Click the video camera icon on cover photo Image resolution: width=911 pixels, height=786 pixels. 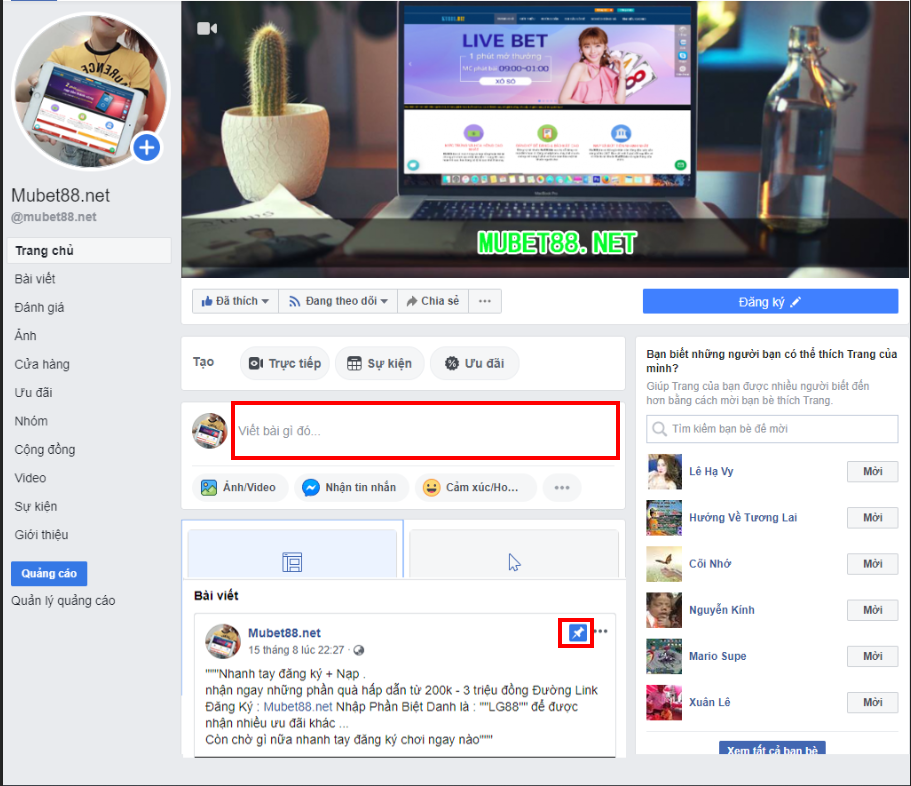click(x=207, y=29)
